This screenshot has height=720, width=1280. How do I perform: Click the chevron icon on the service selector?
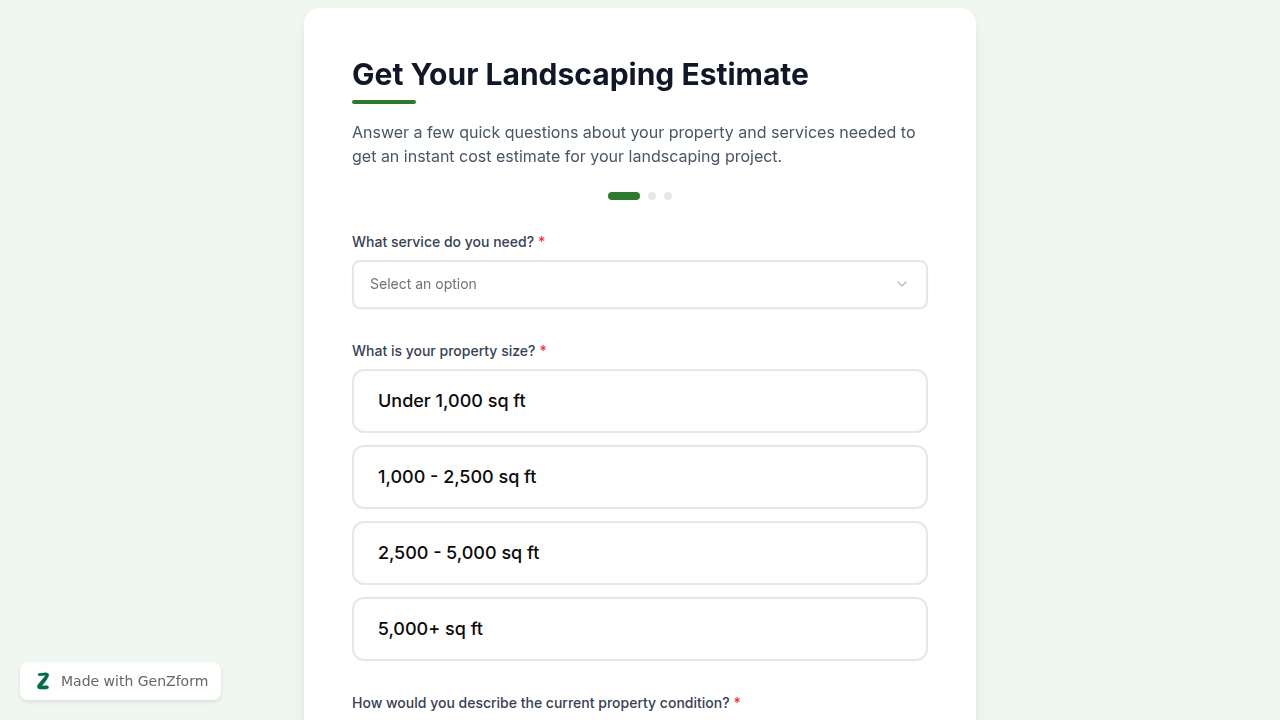tap(901, 284)
